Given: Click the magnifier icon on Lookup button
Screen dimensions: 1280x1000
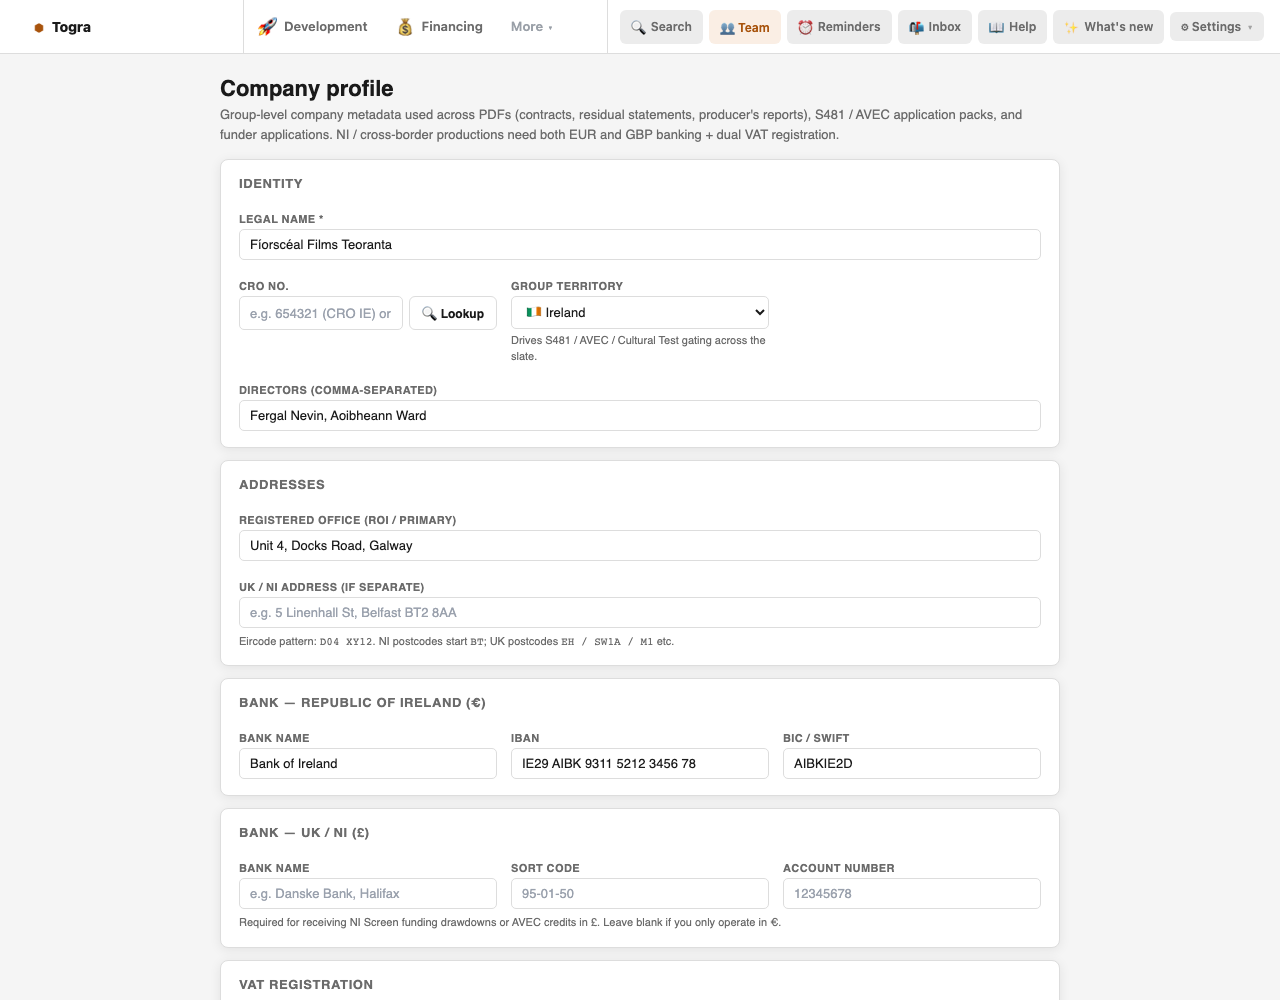Looking at the screenshot, I should [x=429, y=313].
